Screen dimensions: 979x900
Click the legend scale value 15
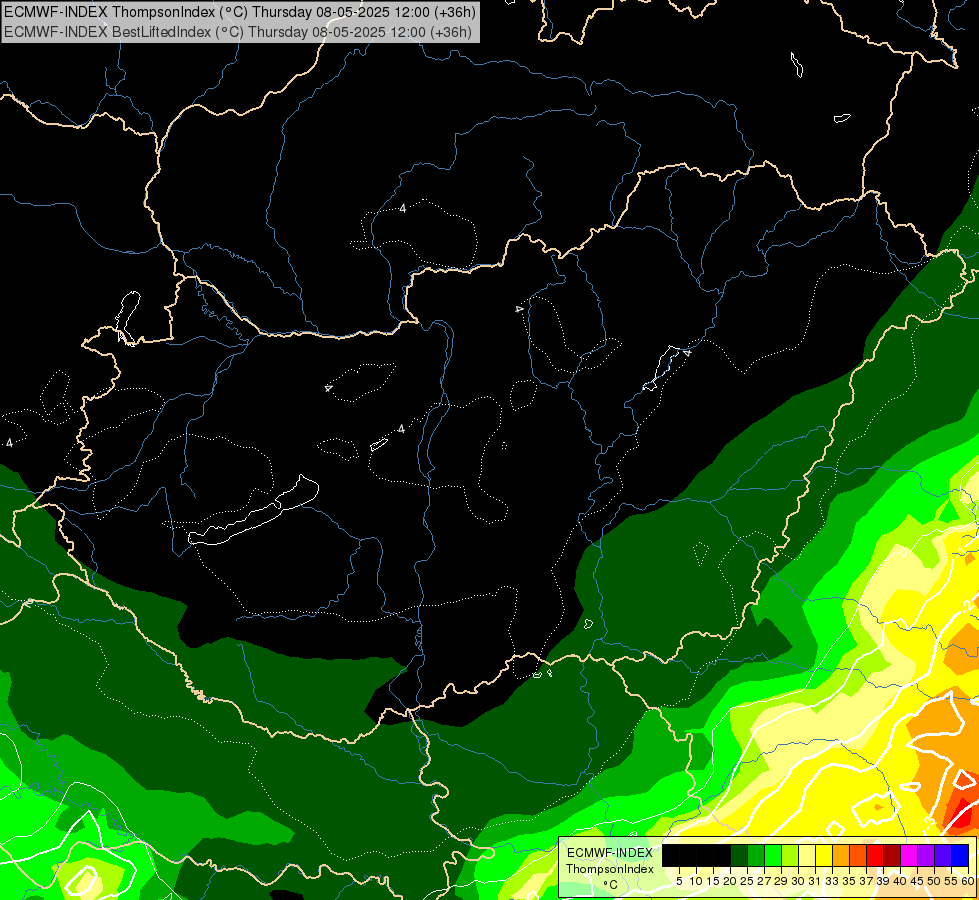713,881
